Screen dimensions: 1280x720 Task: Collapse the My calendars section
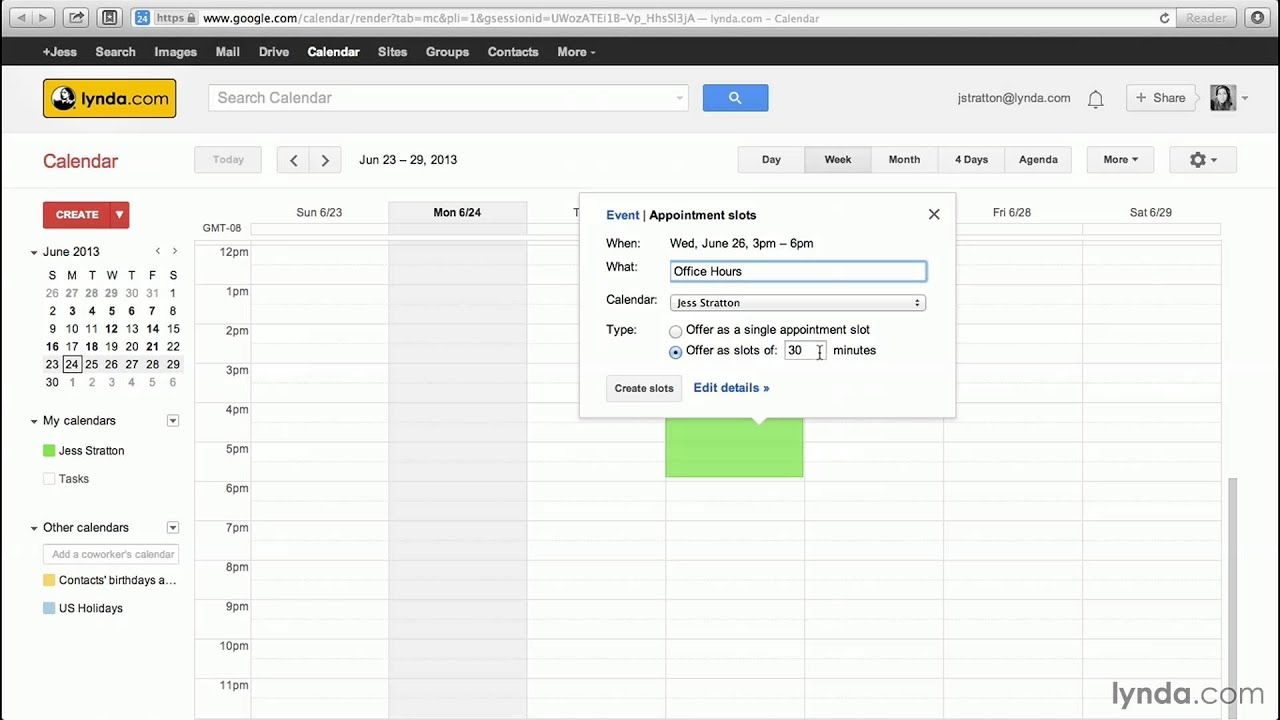click(34, 422)
